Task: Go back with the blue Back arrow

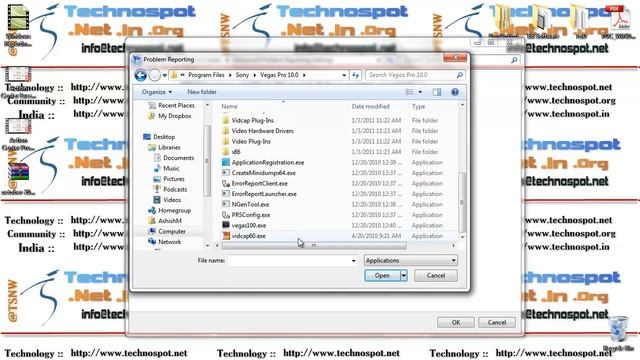Action: (140, 75)
